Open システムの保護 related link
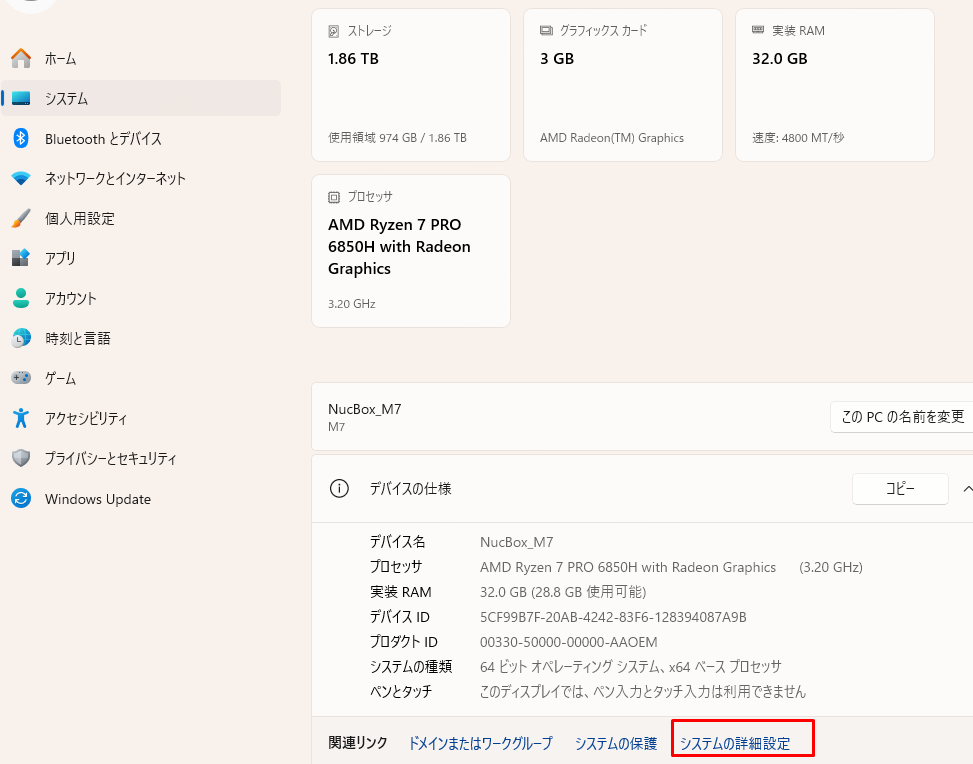Viewport: 973px width, 764px height. coord(615,743)
